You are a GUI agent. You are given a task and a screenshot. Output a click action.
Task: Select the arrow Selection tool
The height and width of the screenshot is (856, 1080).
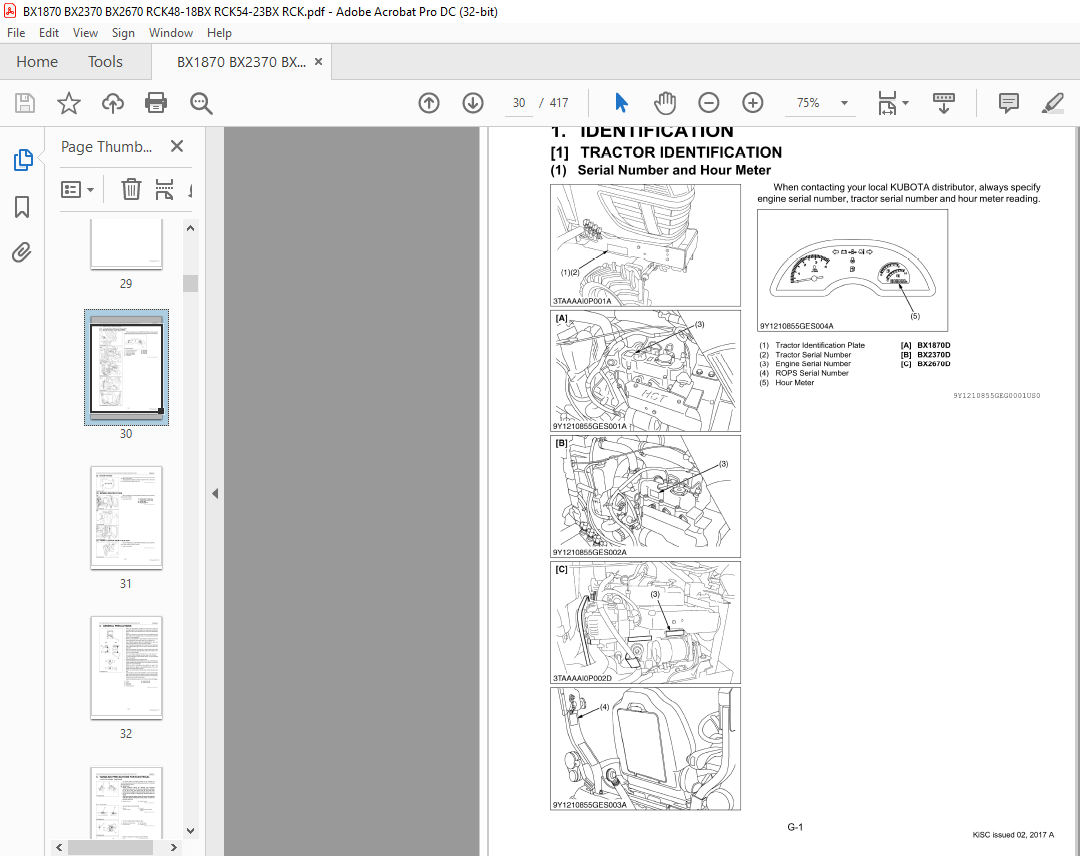(621, 103)
